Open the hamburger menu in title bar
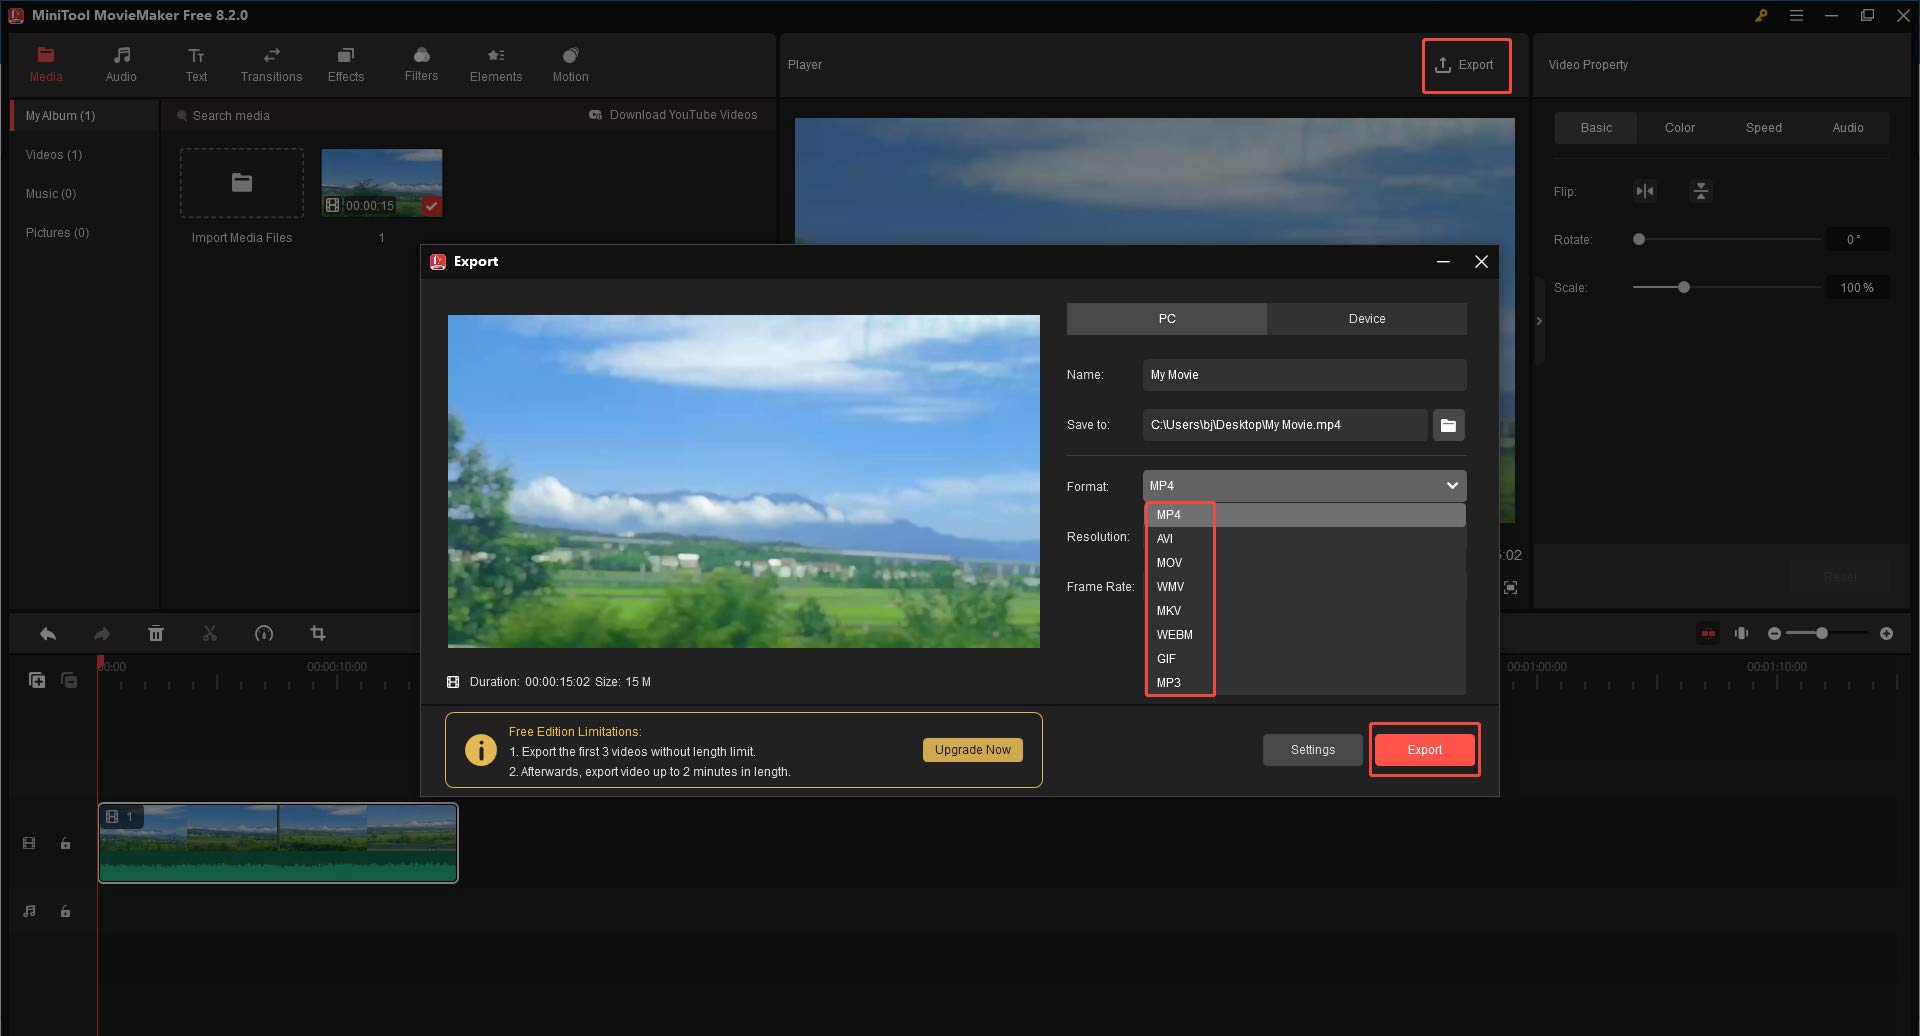 [x=1796, y=15]
